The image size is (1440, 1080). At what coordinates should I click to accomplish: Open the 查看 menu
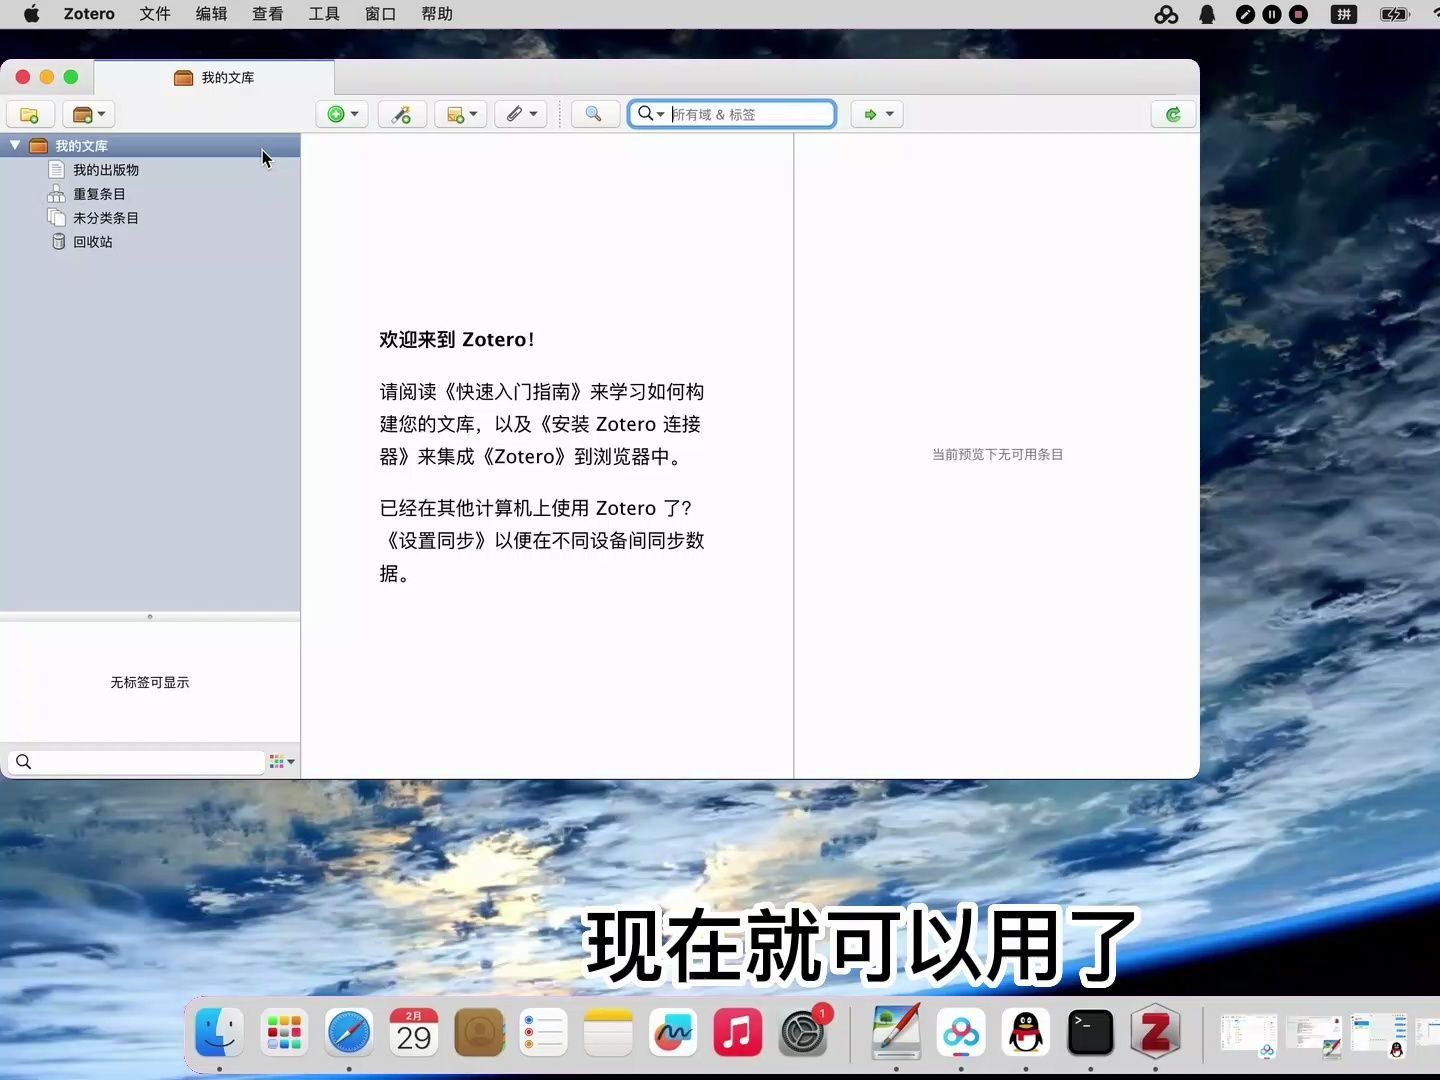click(x=267, y=14)
